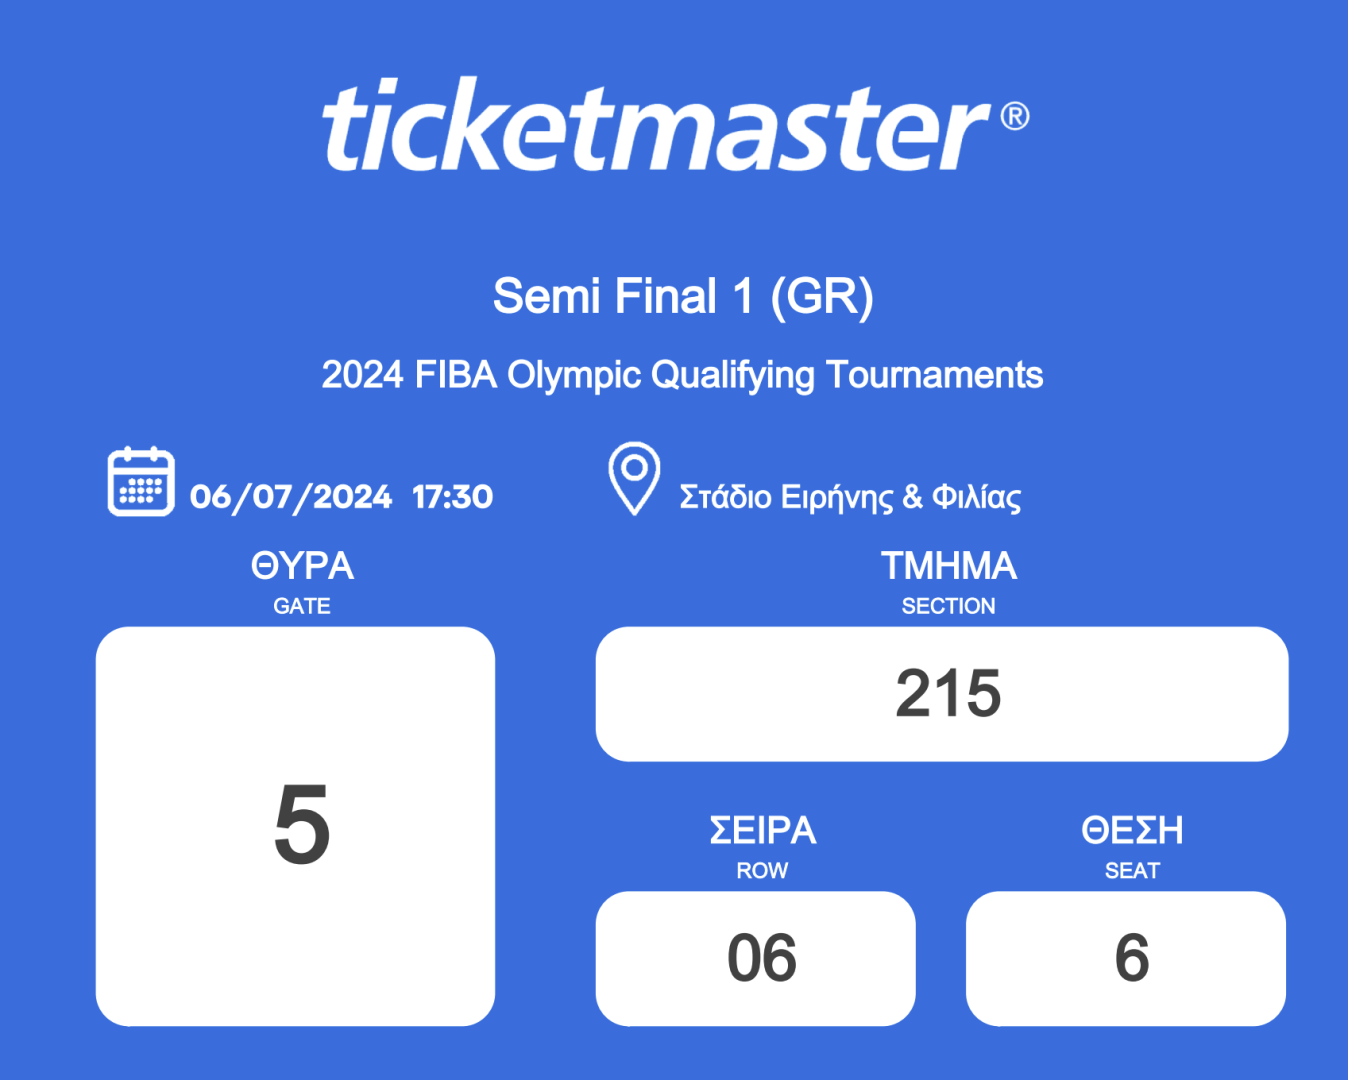Click the location pin icon
Viewport: 1348px width, 1080px height.
[x=634, y=478]
